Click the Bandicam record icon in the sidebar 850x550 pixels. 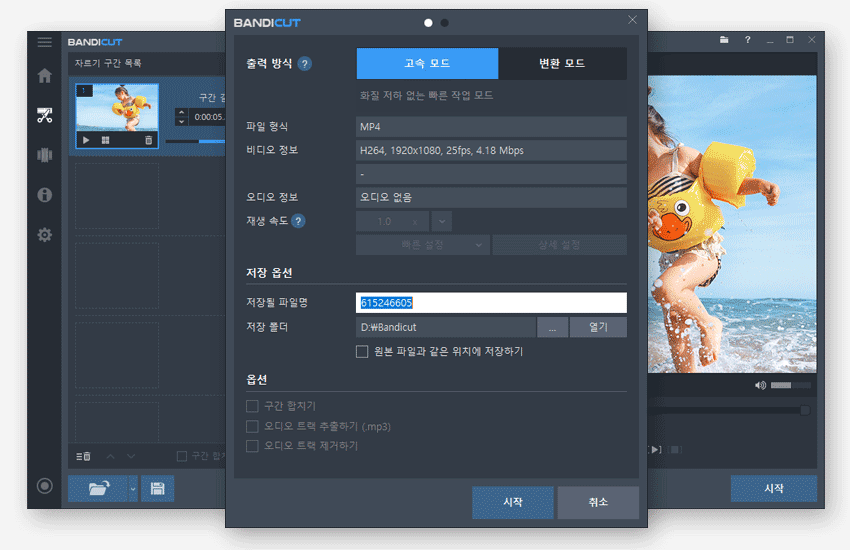(x=44, y=486)
